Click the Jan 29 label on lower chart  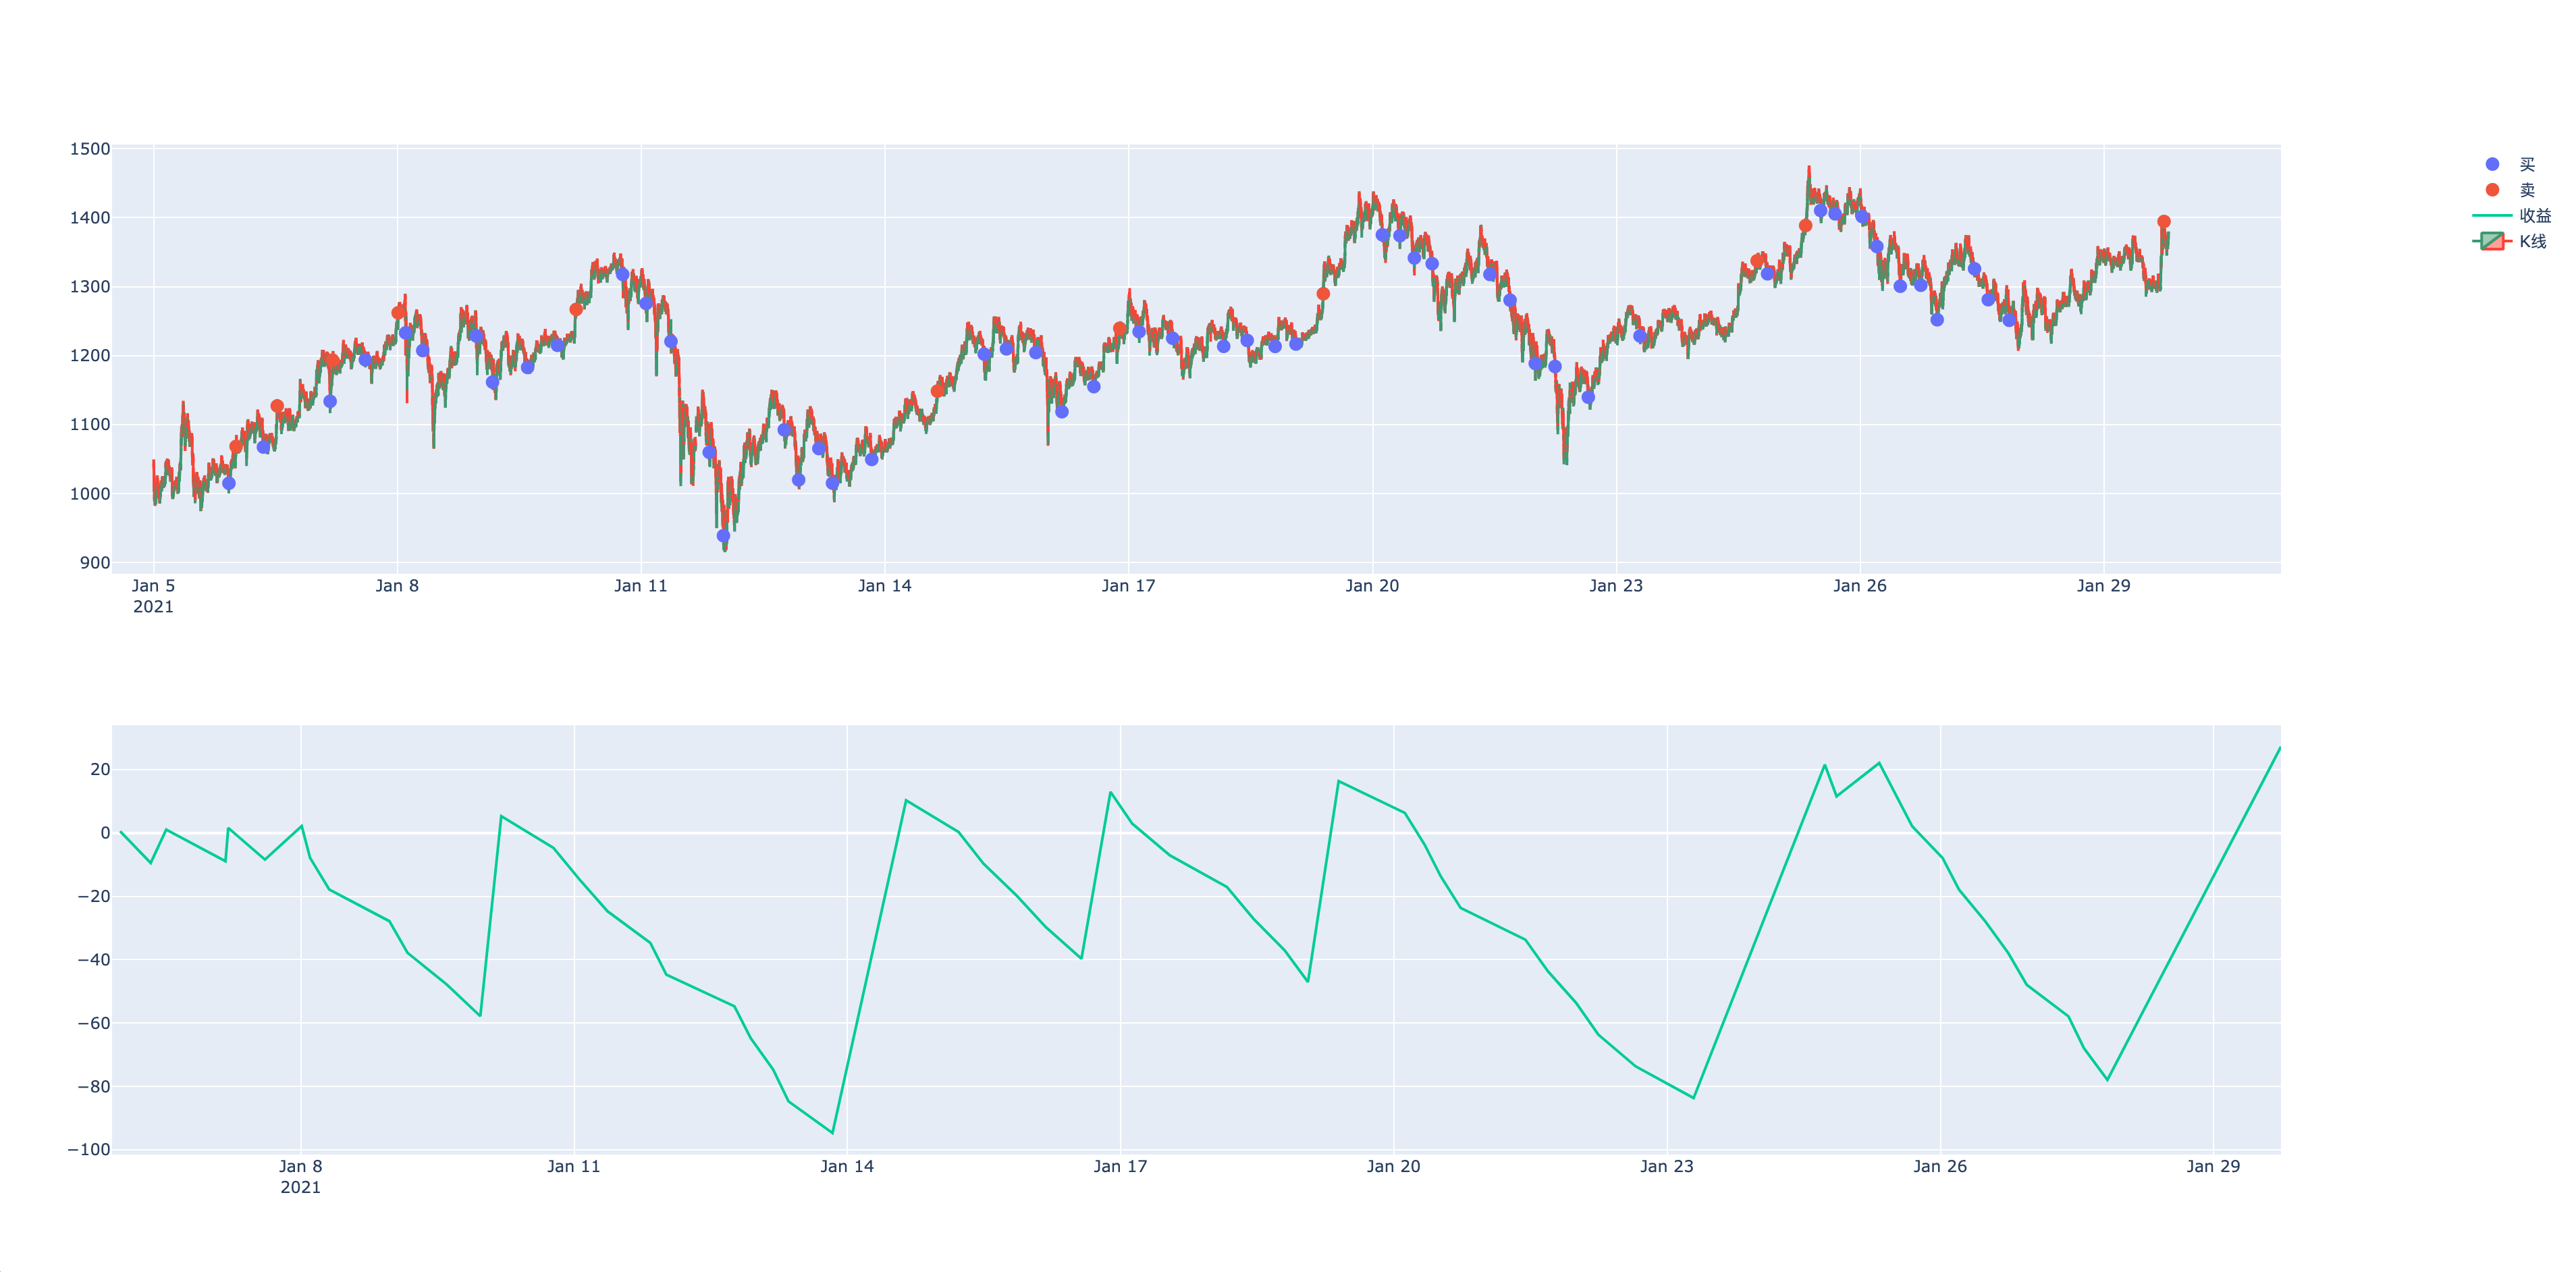tap(2213, 1166)
